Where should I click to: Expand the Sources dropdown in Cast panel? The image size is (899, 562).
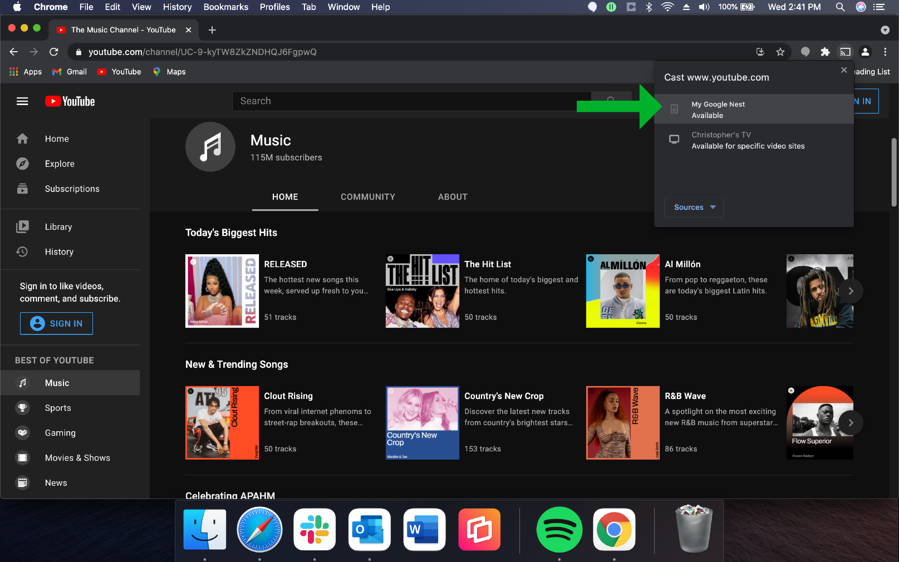tap(694, 207)
